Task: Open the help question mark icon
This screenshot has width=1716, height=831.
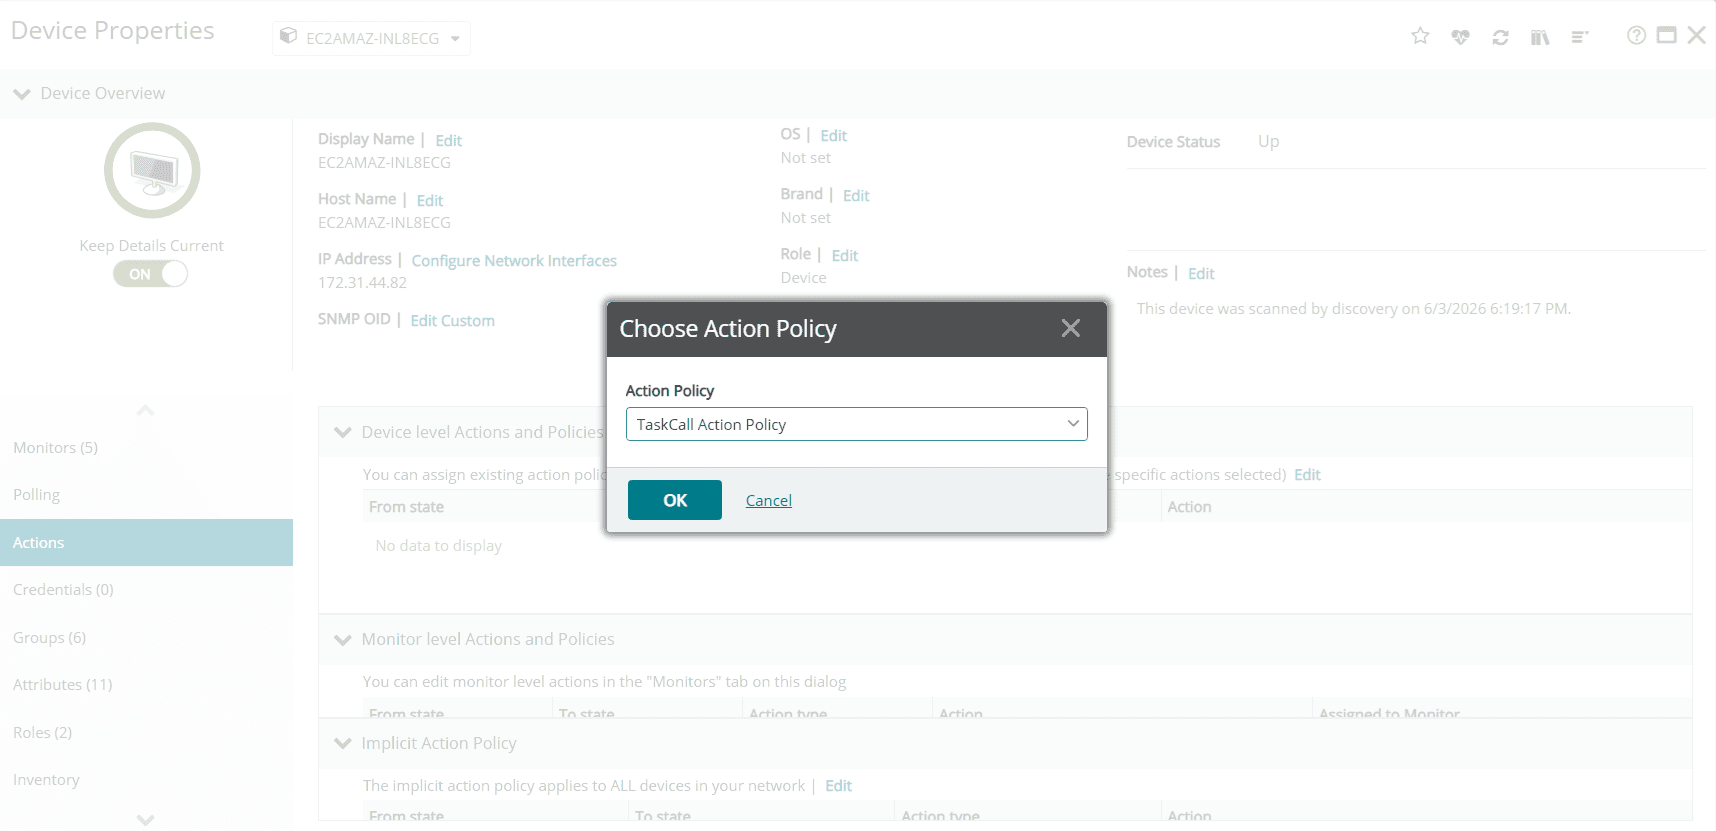Action: coord(1636,36)
